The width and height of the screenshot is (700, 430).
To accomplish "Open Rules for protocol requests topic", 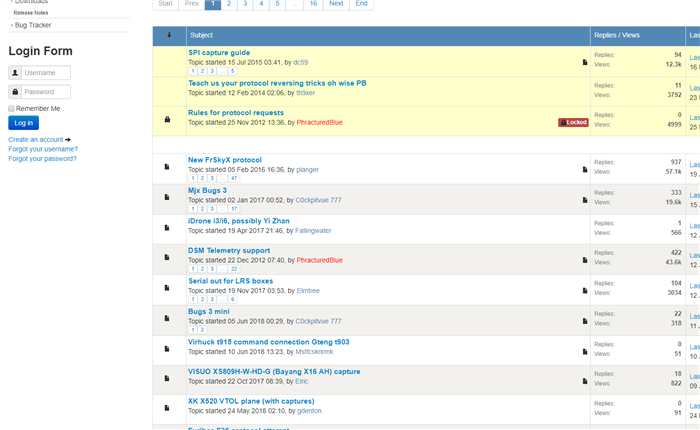I will pyautogui.click(x=236, y=113).
